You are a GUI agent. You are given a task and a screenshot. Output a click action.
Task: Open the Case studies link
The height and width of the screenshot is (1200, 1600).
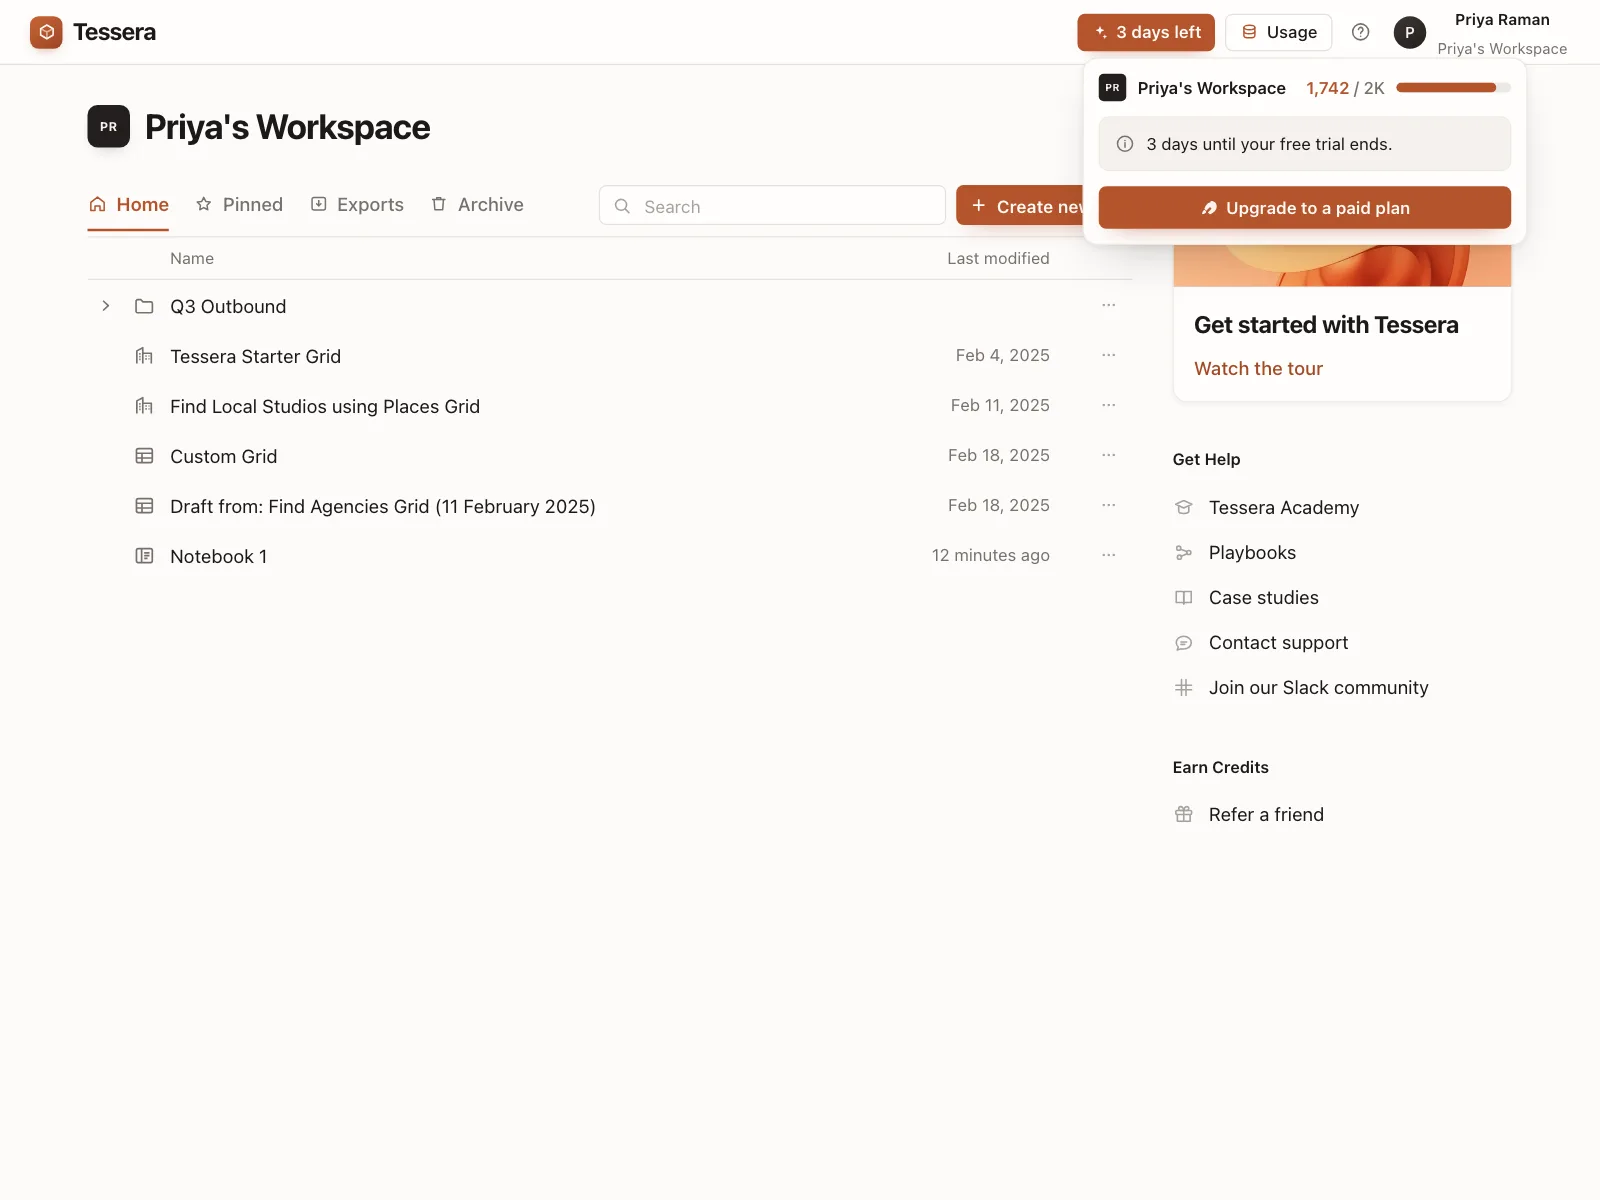point(1264,598)
